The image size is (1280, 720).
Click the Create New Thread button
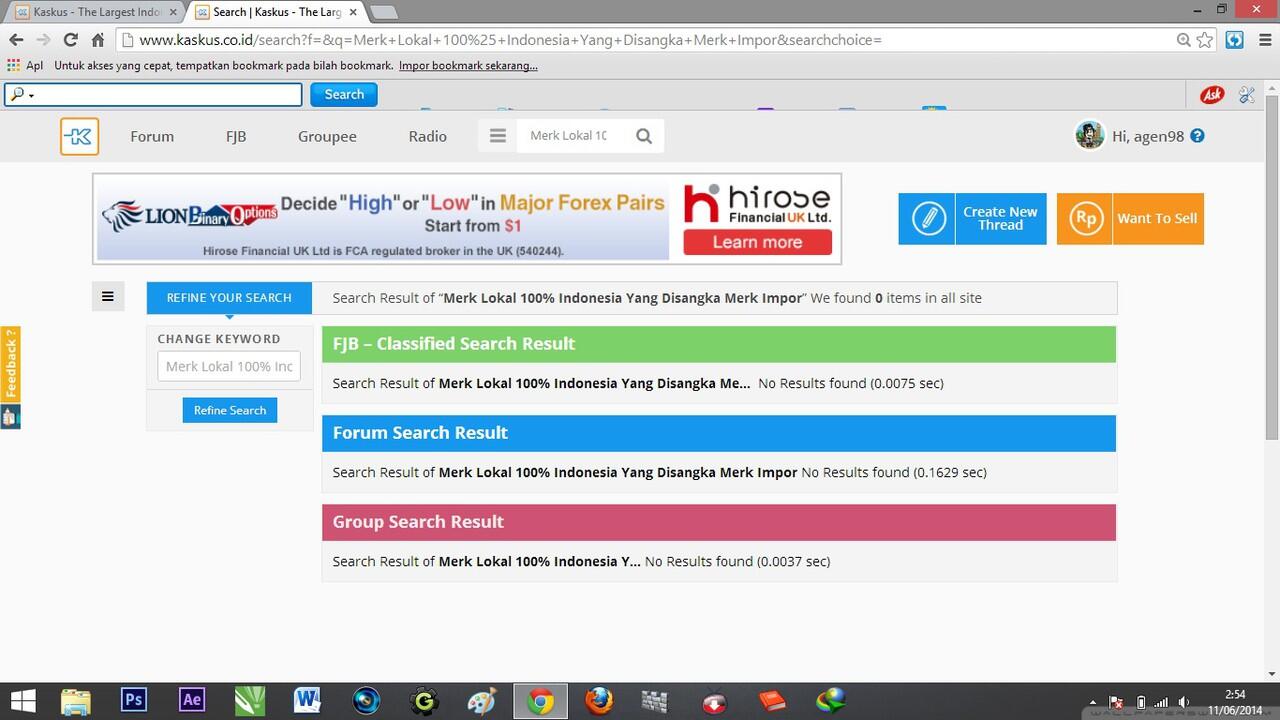point(972,219)
